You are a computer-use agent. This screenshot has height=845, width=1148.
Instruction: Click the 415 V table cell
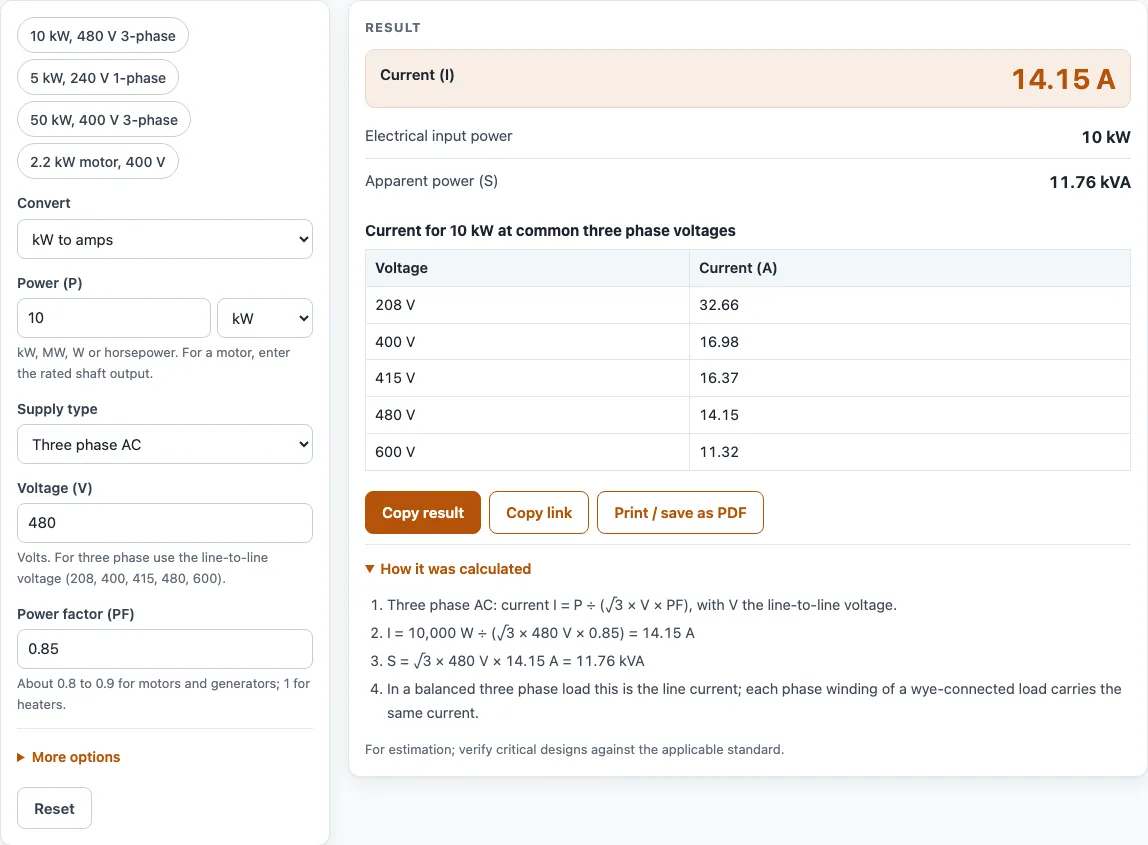[x=527, y=378]
